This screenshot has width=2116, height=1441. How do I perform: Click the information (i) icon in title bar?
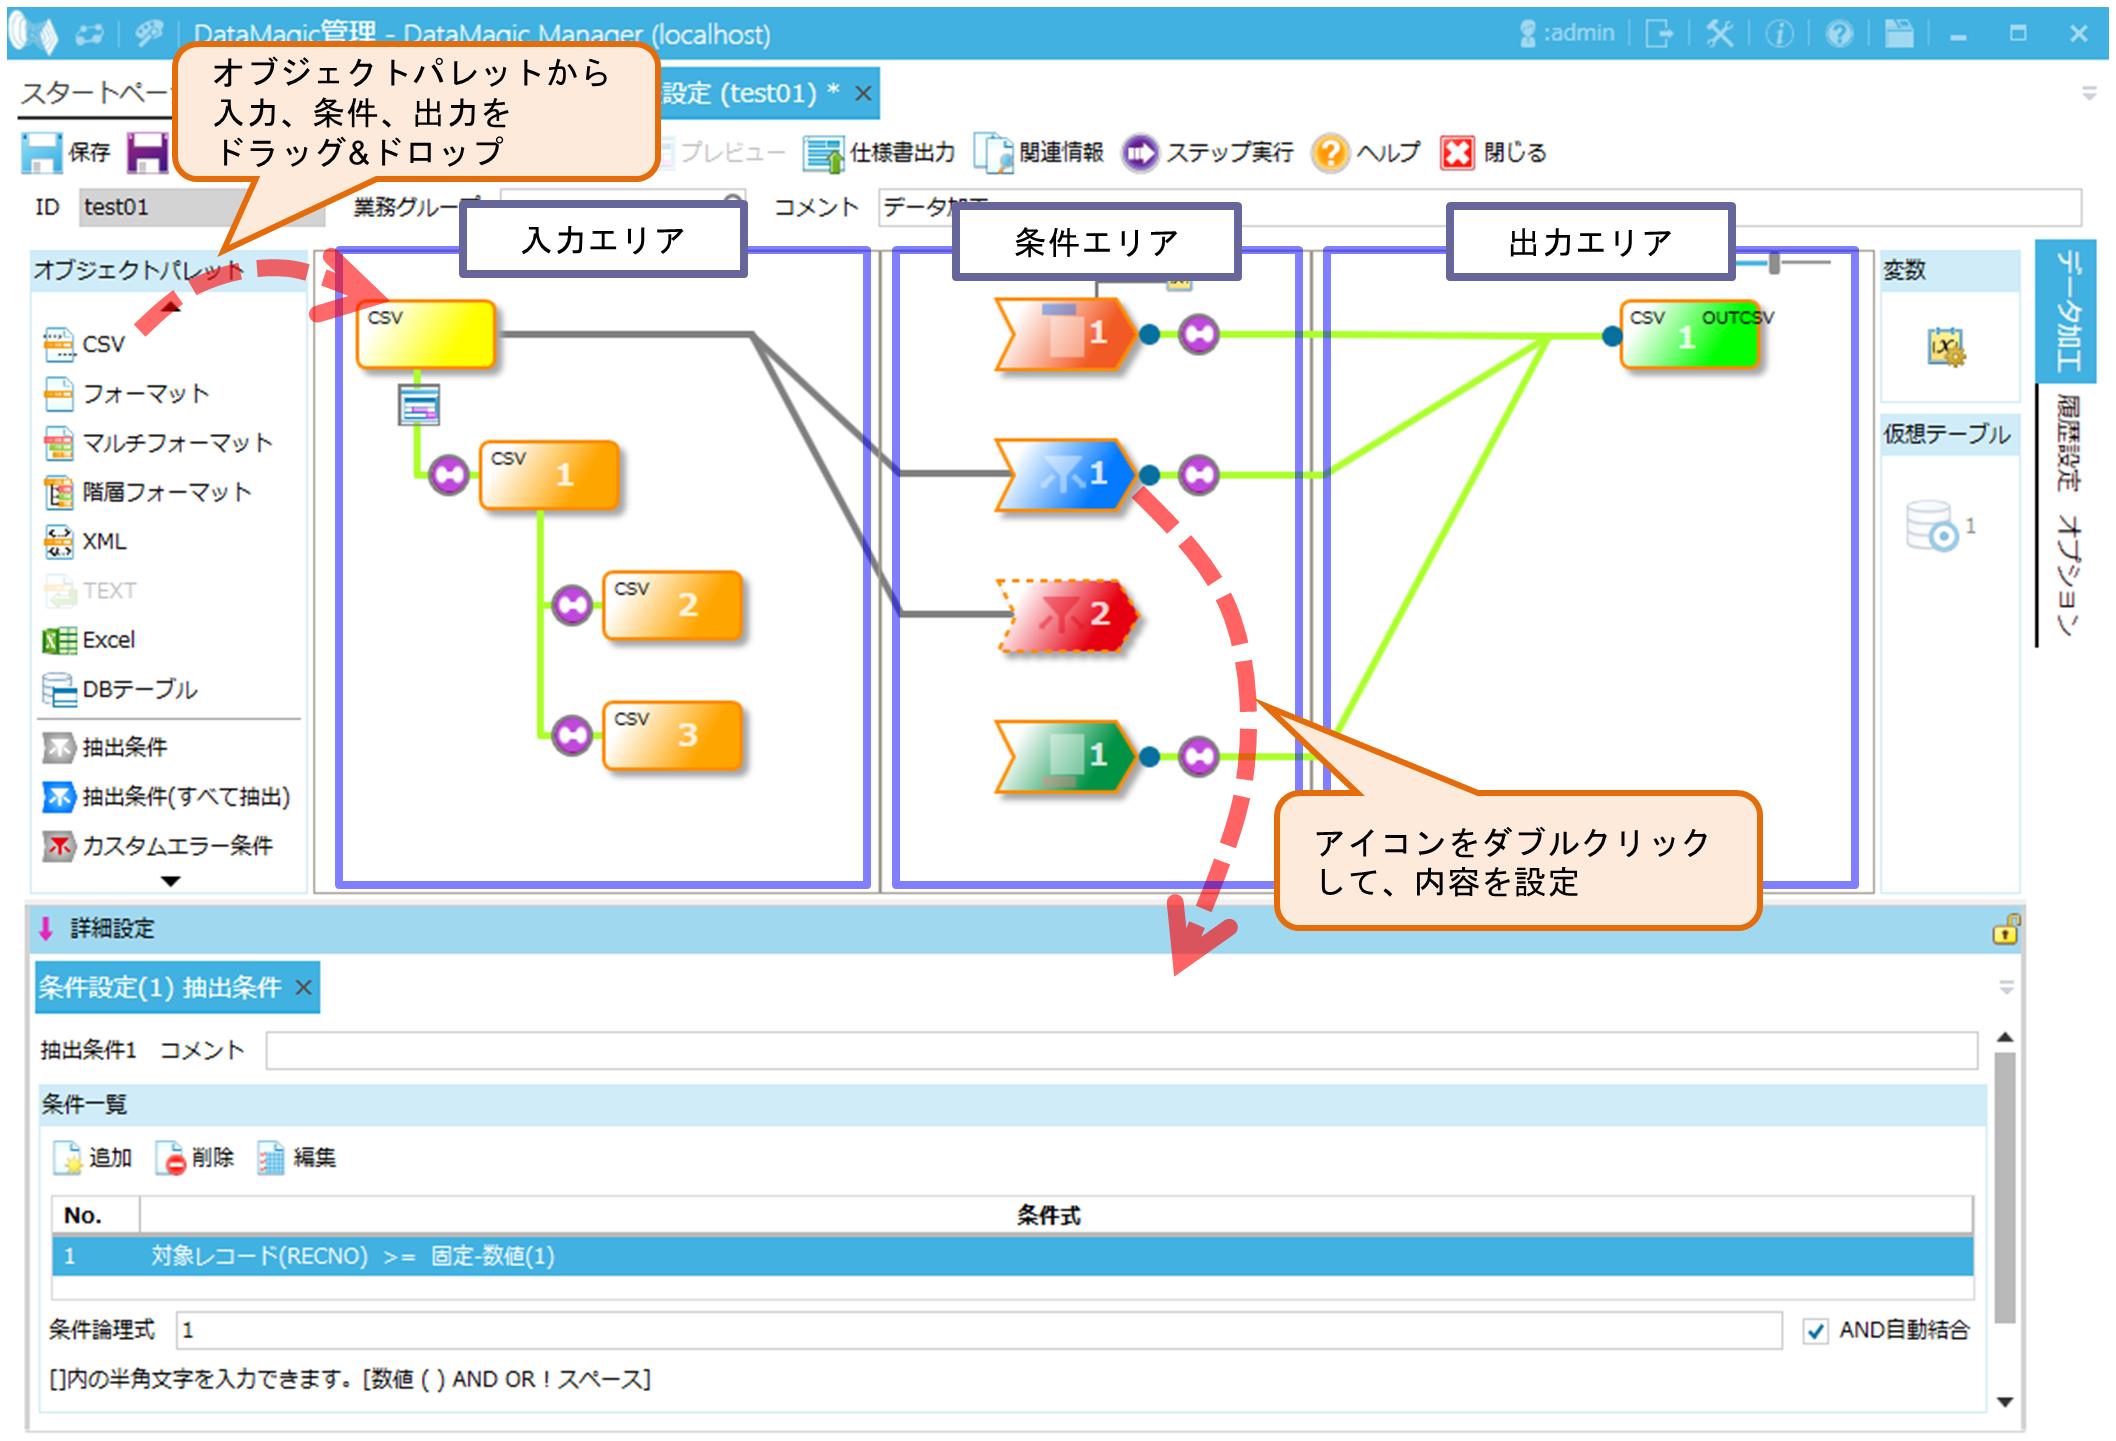[x=1779, y=34]
